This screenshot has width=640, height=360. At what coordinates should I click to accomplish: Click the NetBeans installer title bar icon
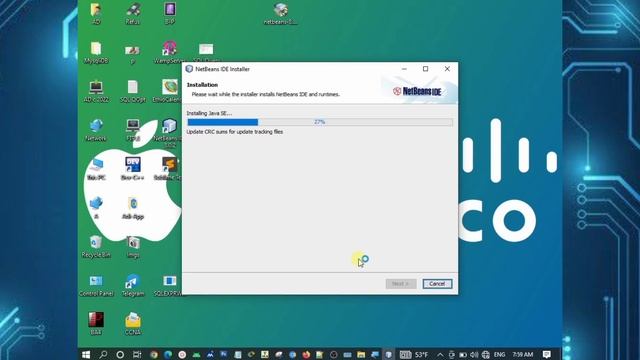point(189,69)
